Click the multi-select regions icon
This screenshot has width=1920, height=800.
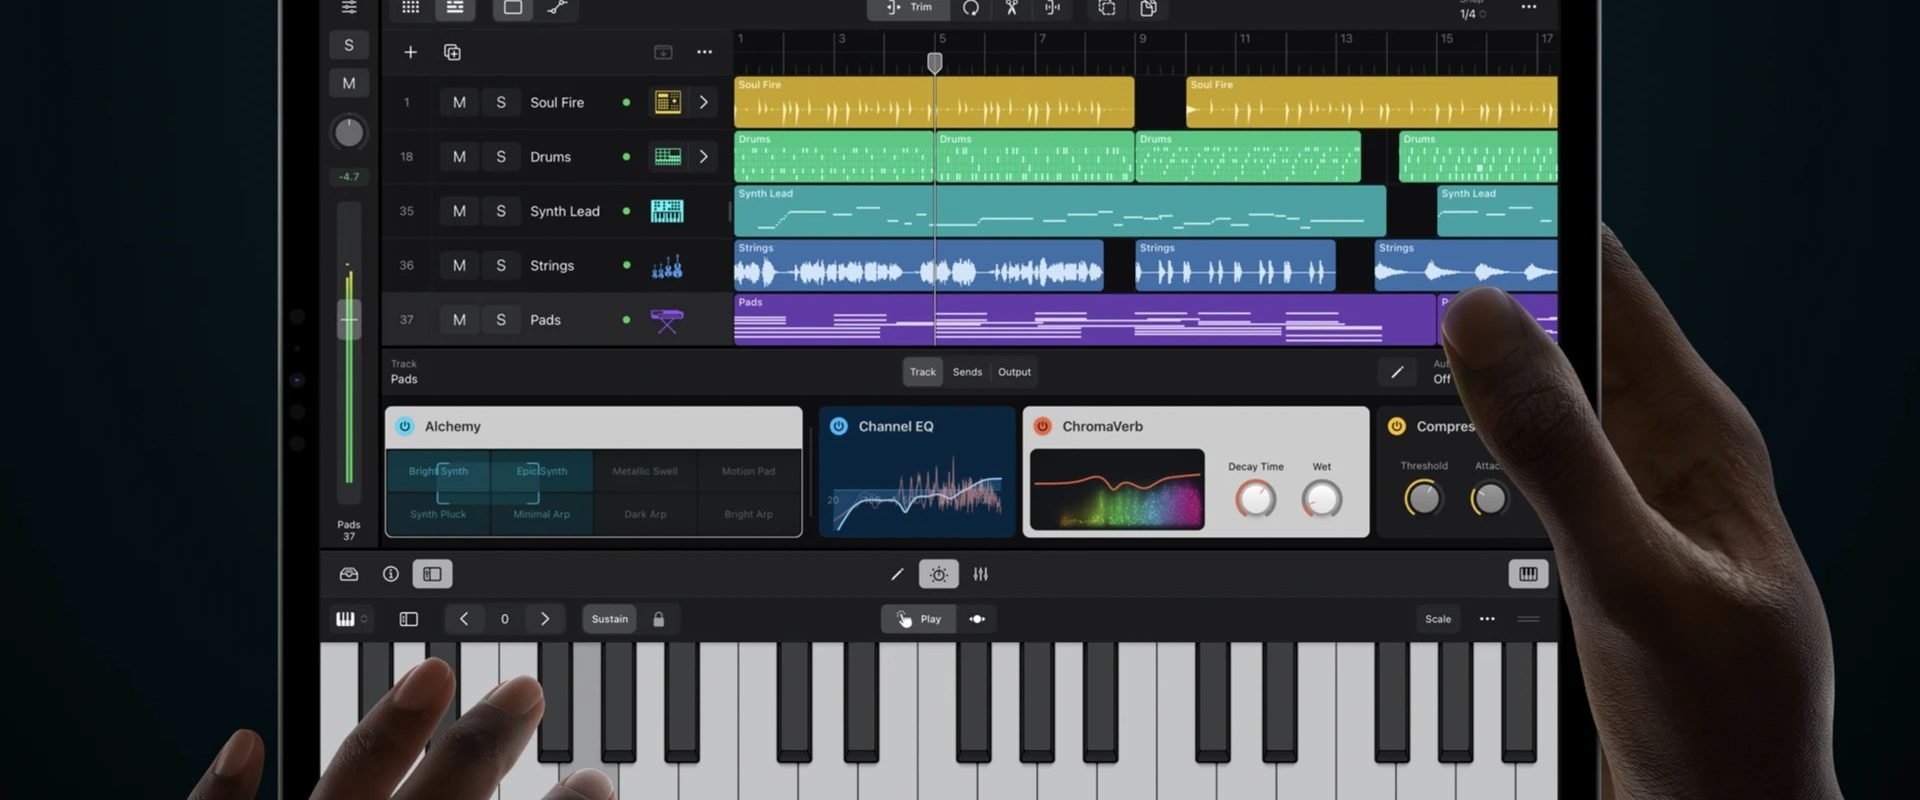pyautogui.click(x=1107, y=8)
